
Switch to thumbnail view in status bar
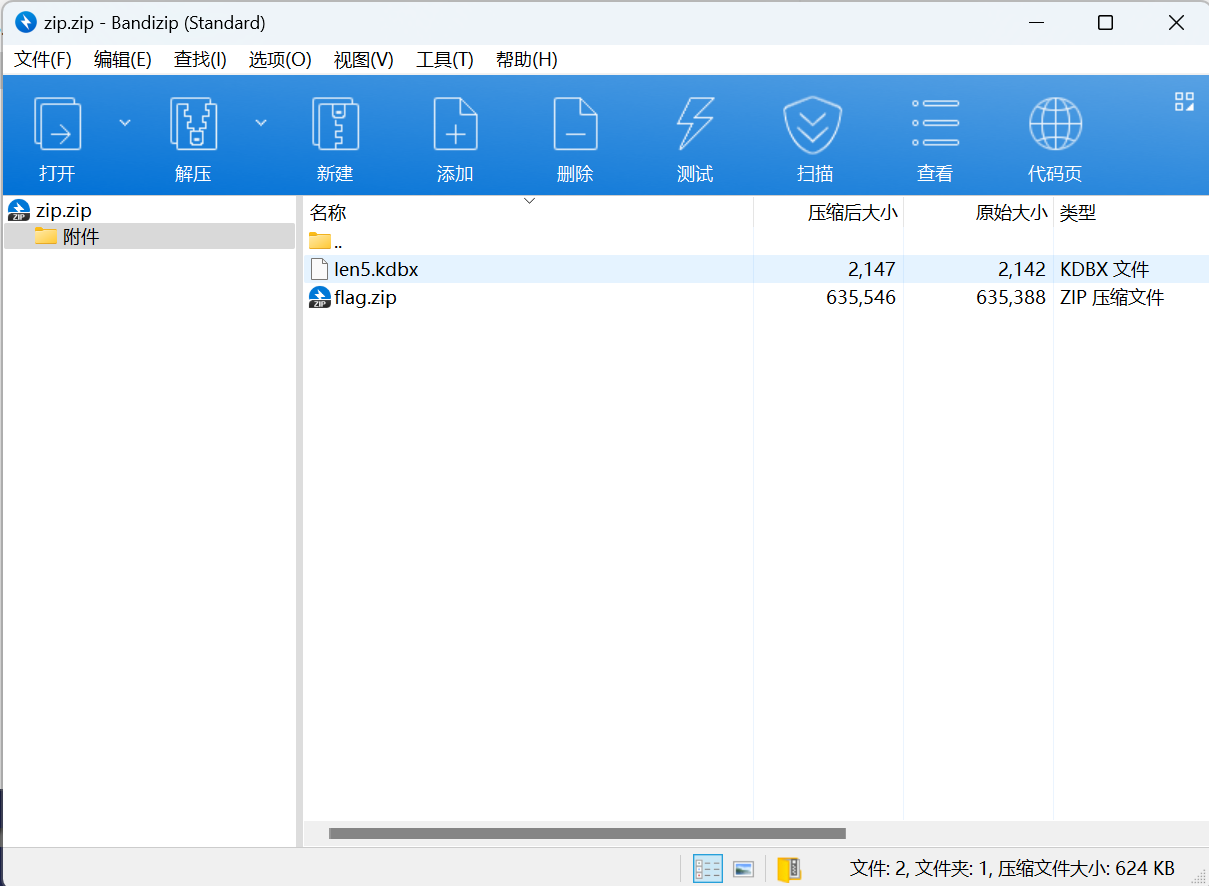tap(743, 869)
